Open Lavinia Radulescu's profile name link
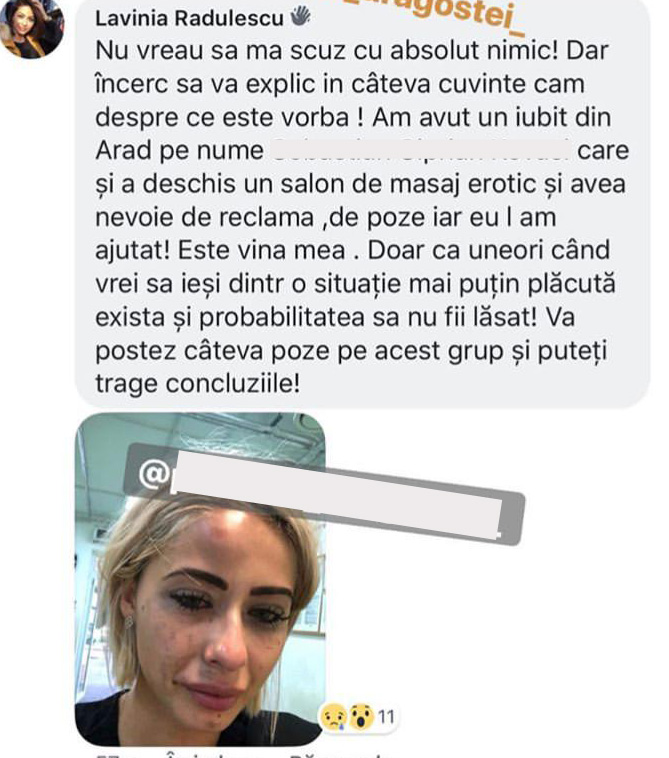The width and height of the screenshot is (669, 758). tap(189, 18)
